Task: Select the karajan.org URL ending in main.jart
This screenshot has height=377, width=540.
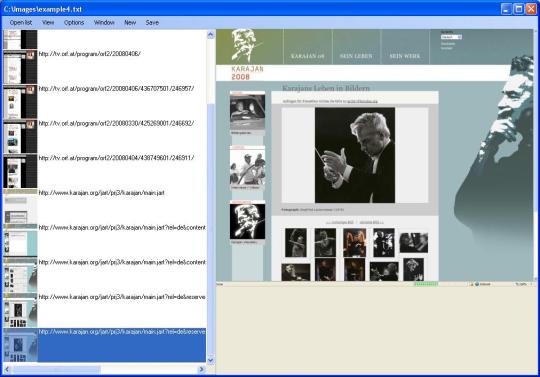Action: coord(101,193)
